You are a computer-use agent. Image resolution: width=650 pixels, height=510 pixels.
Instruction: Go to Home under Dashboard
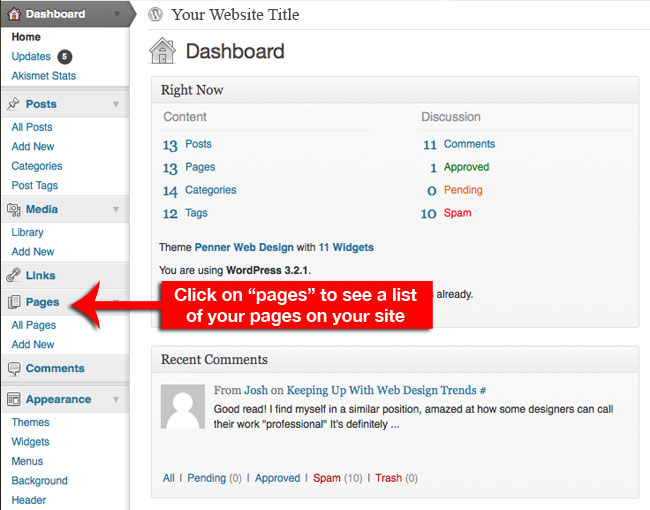(x=26, y=37)
